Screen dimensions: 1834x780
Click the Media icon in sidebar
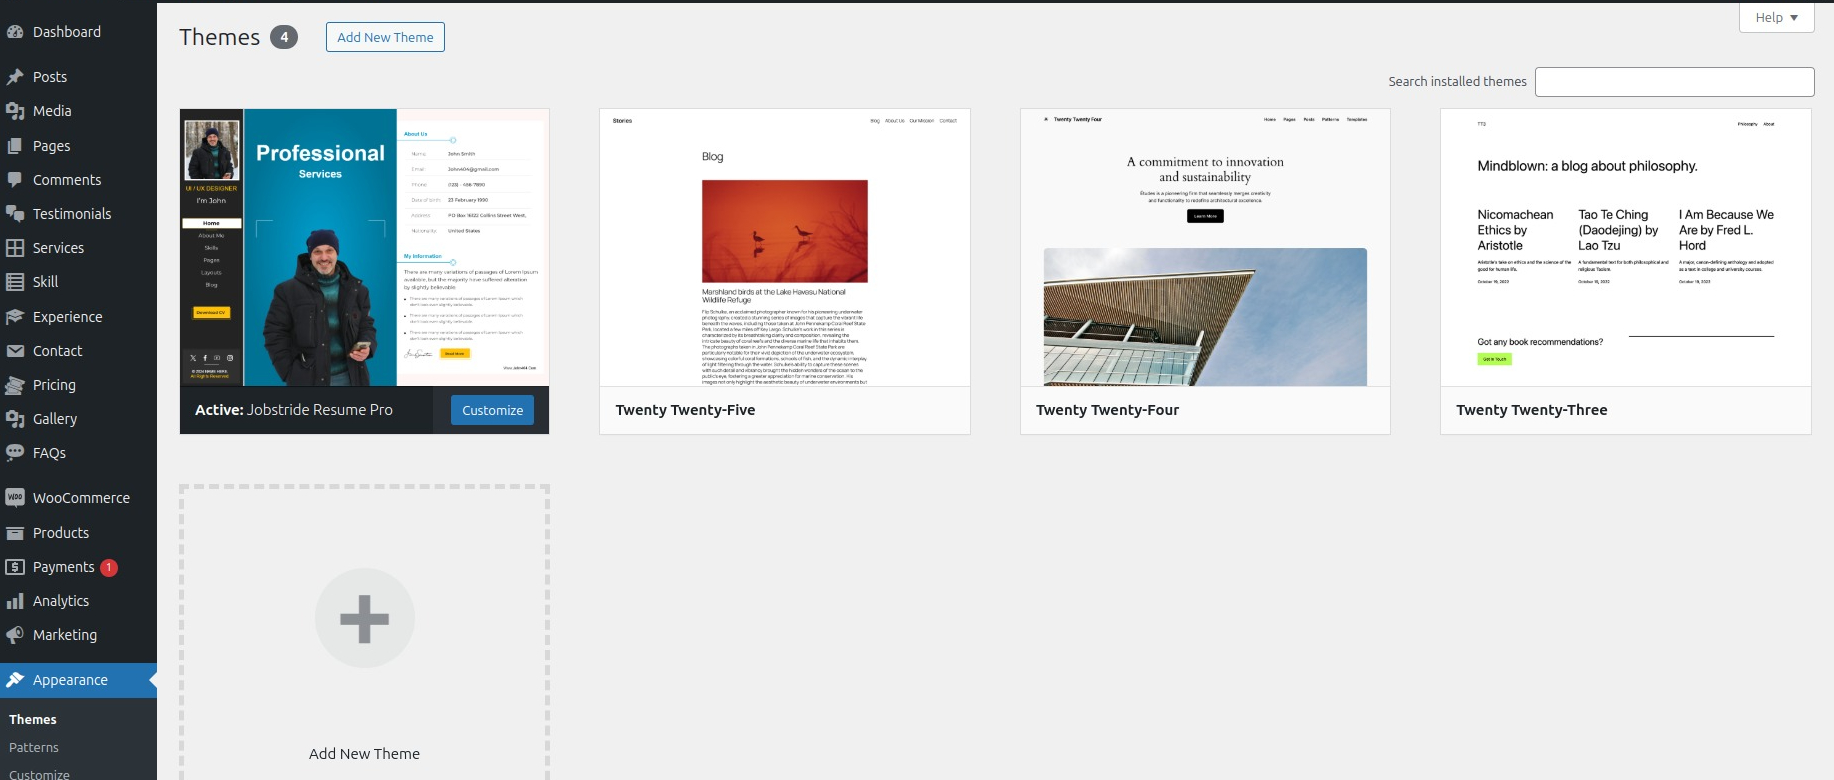coord(15,111)
